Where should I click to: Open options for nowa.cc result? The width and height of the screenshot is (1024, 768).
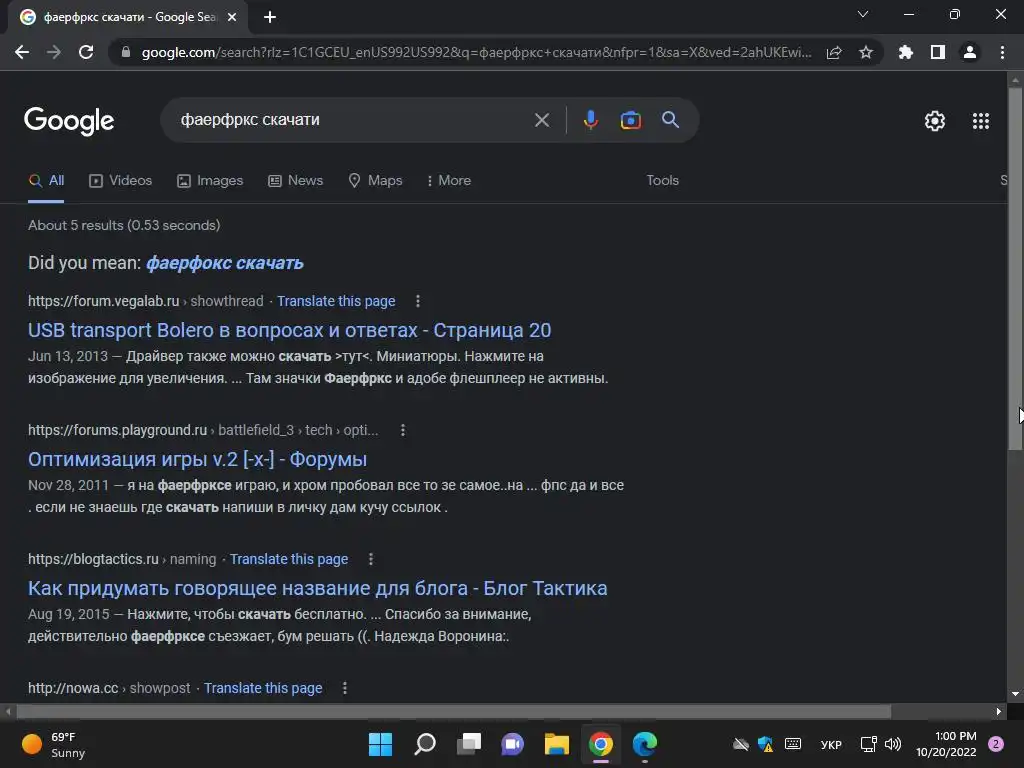[345, 688]
